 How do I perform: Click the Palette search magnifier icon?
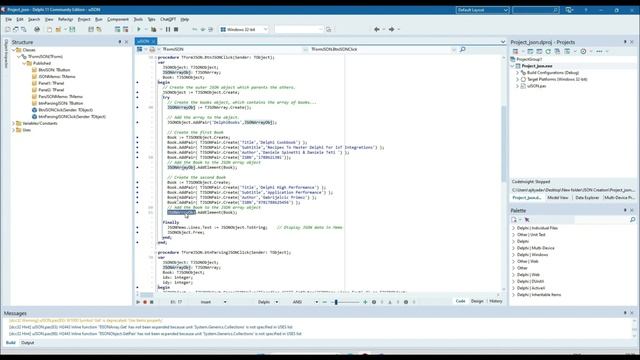(x=632, y=220)
